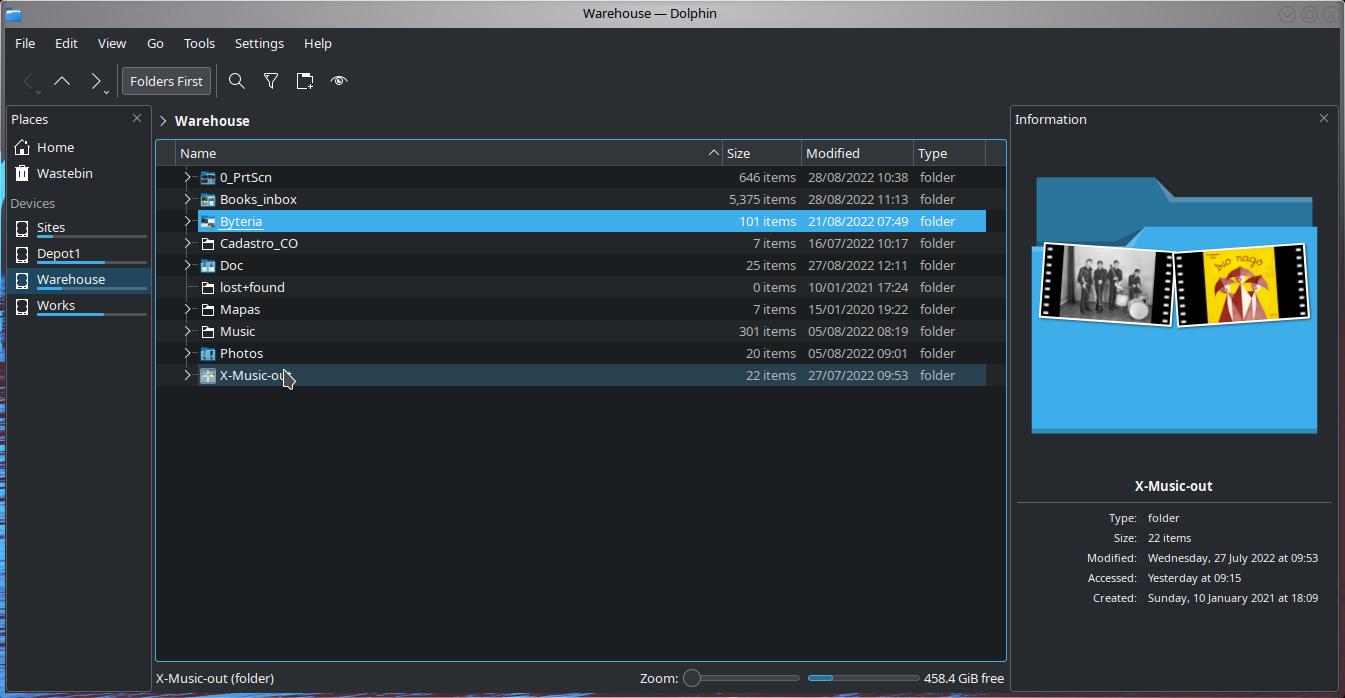The height and width of the screenshot is (698, 1345).
Task: Click the new tab toolbar icon
Action: pyautogui.click(x=305, y=81)
